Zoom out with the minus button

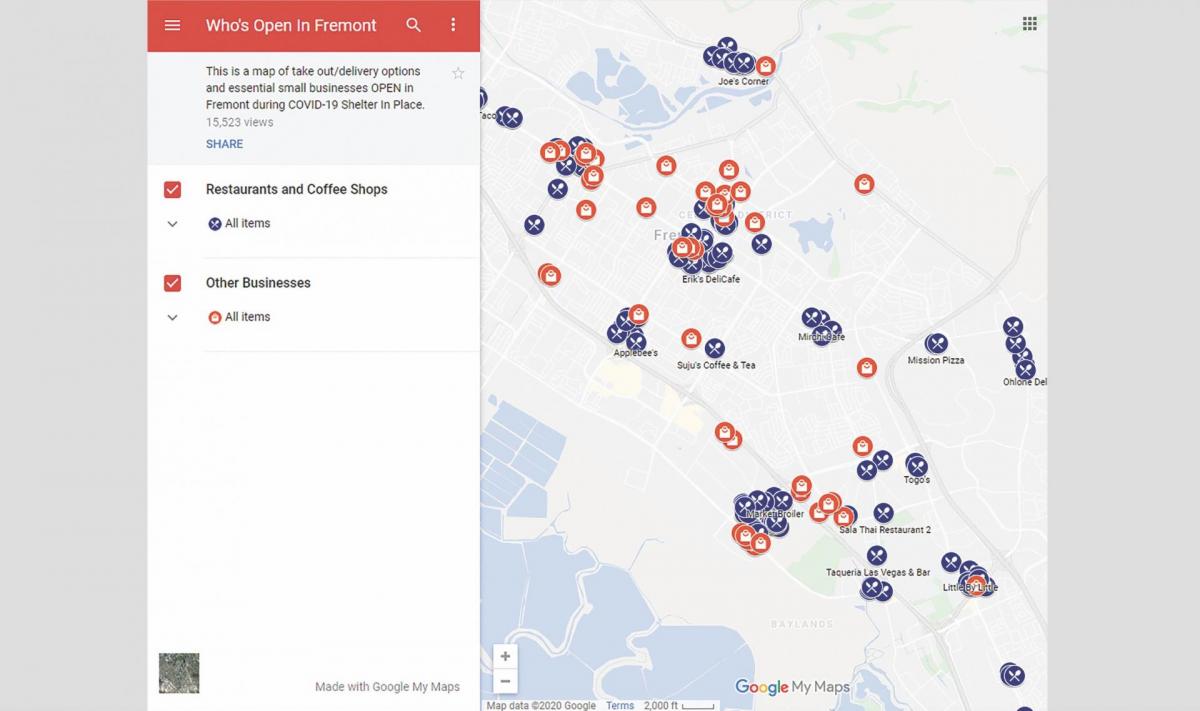(505, 681)
